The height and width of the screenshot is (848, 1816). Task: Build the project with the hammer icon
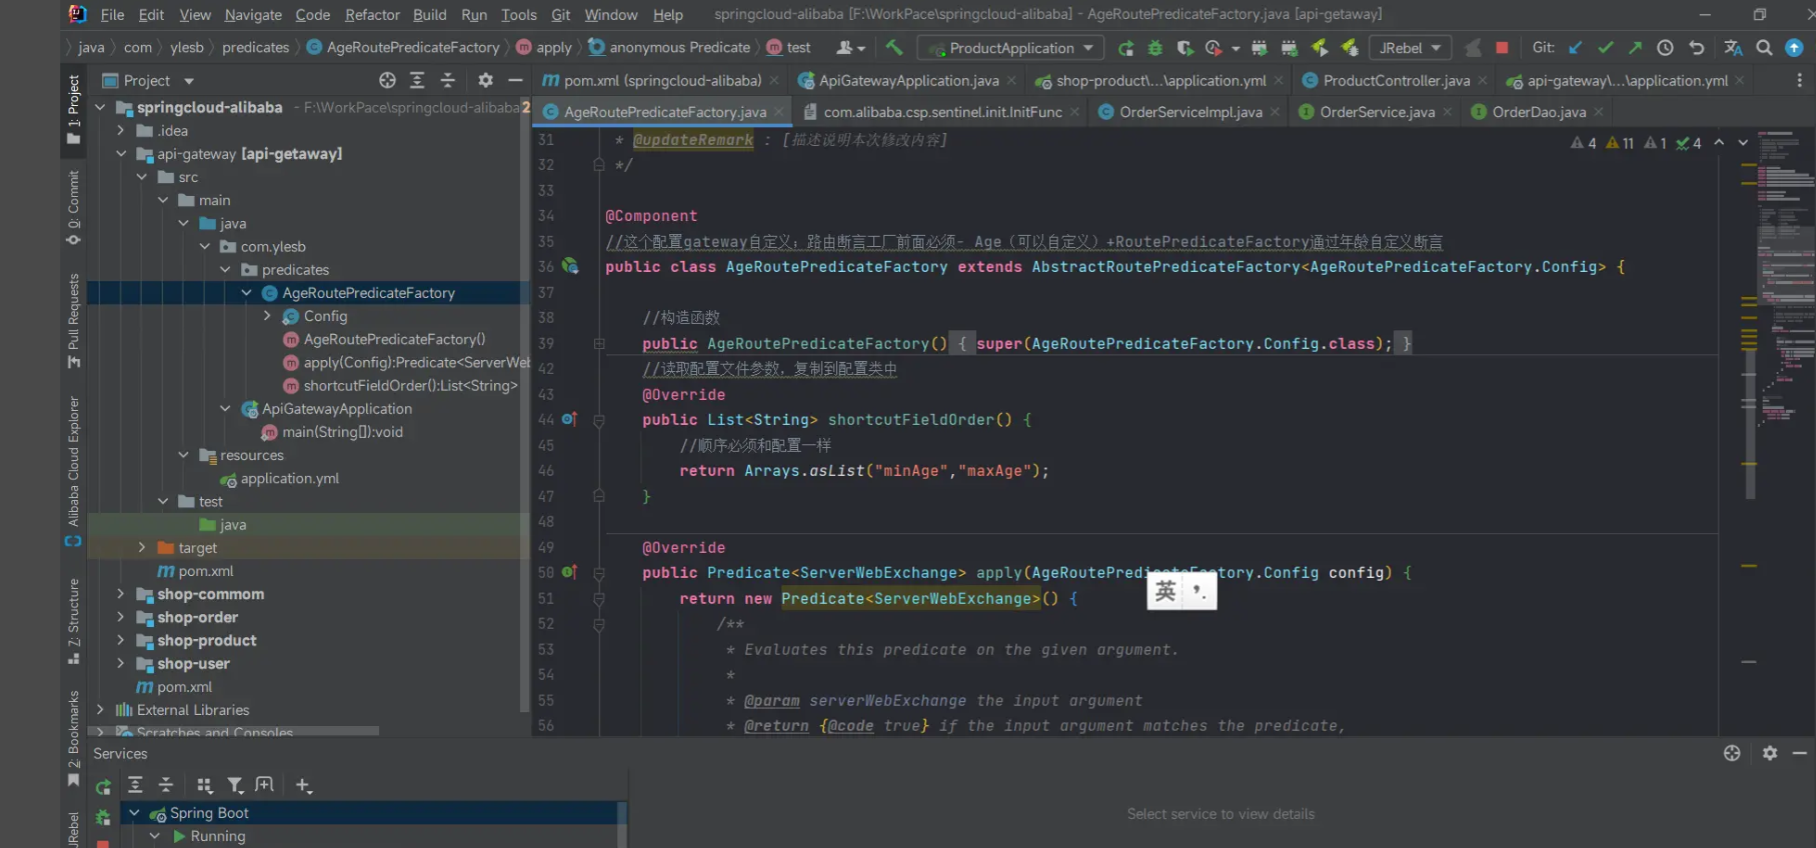tap(894, 47)
